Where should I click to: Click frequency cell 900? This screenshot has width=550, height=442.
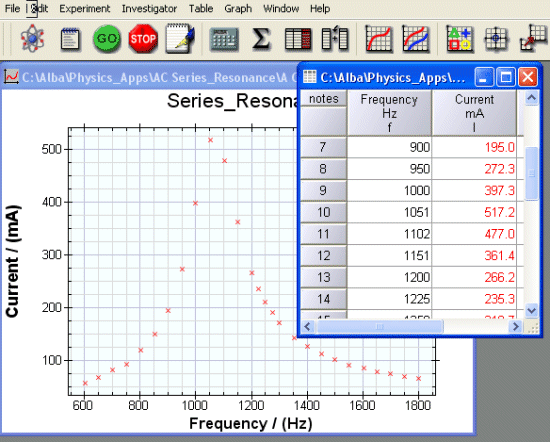tap(389, 147)
